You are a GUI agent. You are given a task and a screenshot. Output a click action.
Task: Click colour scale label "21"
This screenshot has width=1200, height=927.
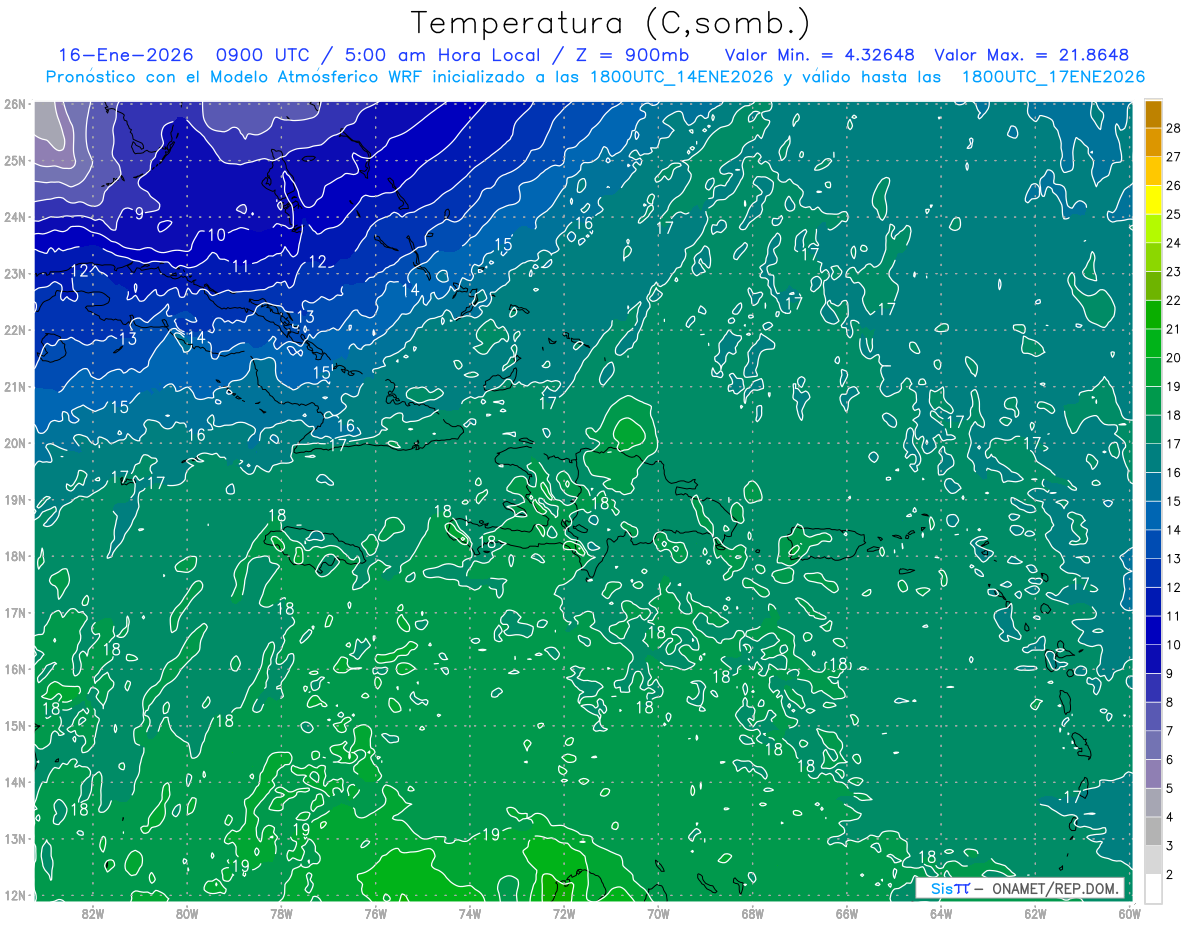1174,329
